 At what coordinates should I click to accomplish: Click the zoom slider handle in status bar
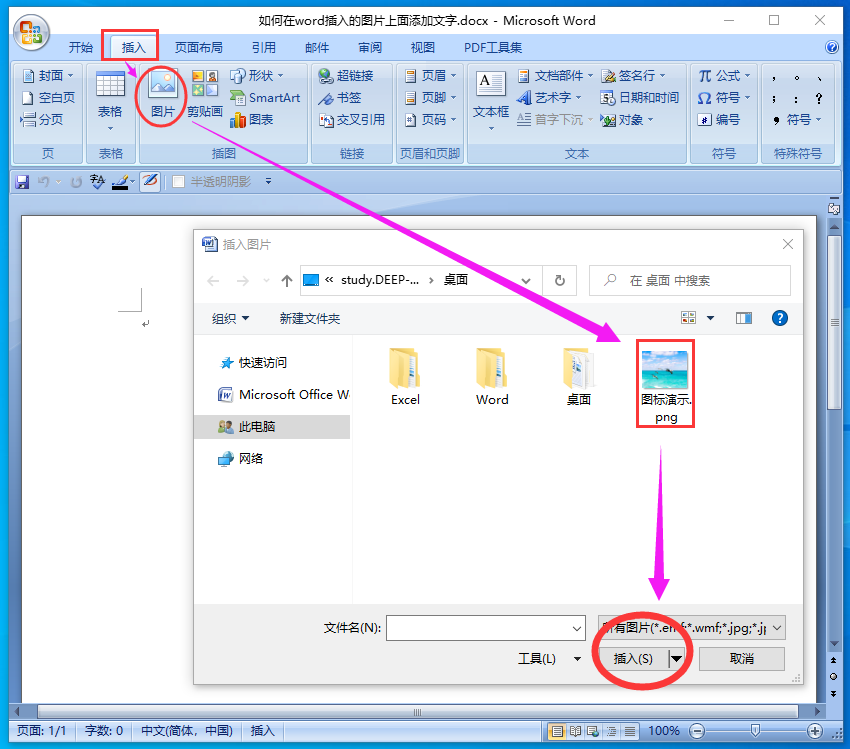point(755,731)
